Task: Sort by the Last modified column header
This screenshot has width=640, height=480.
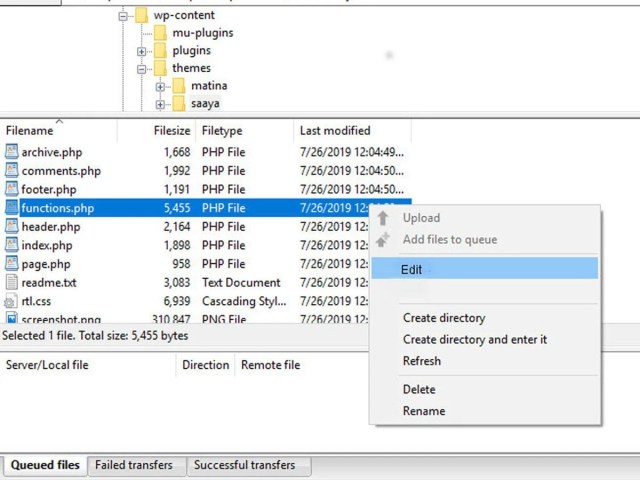Action: tap(353, 131)
